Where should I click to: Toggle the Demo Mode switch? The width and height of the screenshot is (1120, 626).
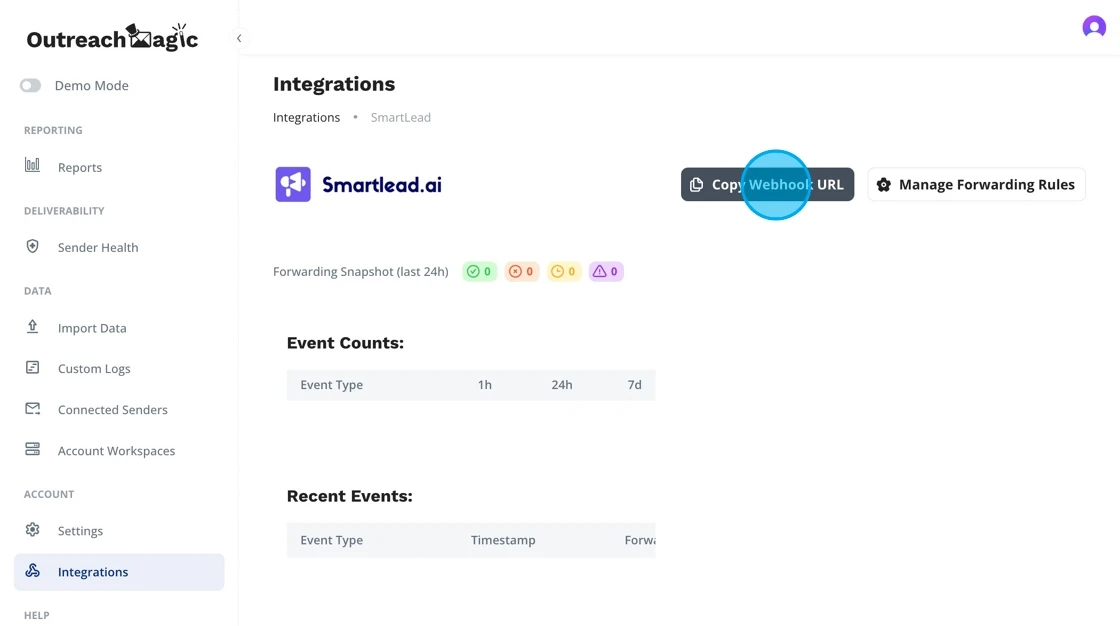(31, 86)
